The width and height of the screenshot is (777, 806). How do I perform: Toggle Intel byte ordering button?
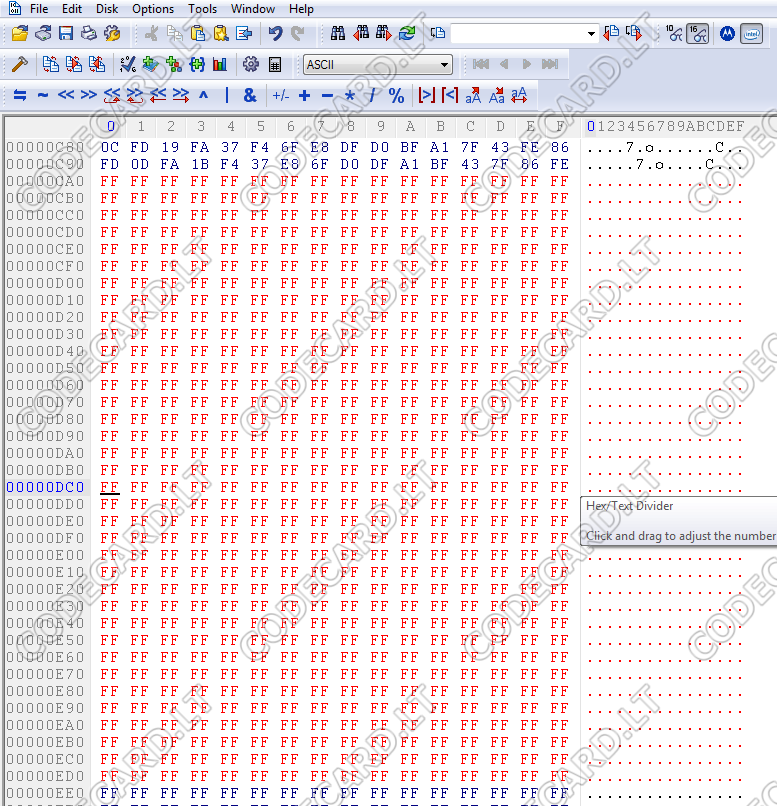coord(751,34)
